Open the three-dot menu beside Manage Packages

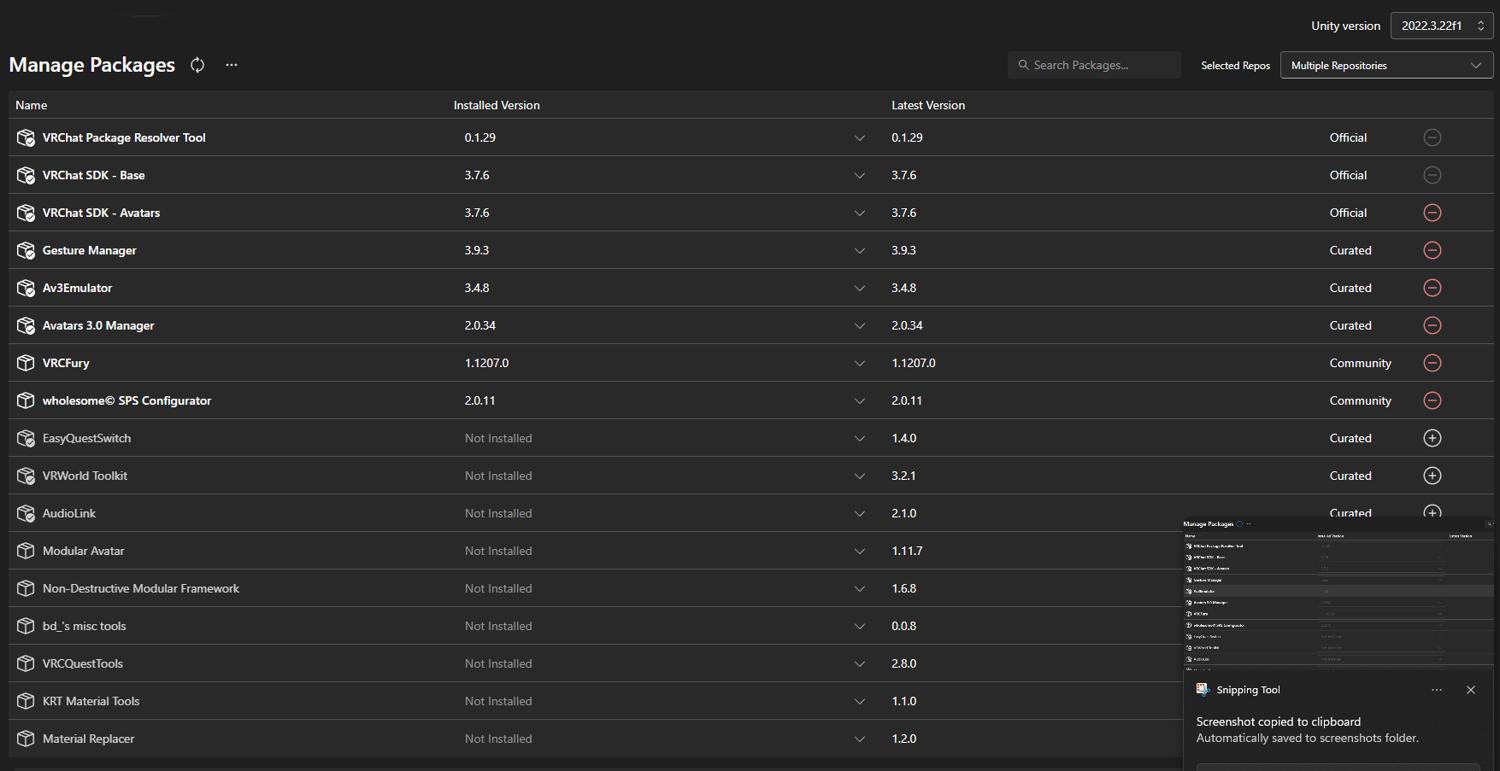[232, 65]
